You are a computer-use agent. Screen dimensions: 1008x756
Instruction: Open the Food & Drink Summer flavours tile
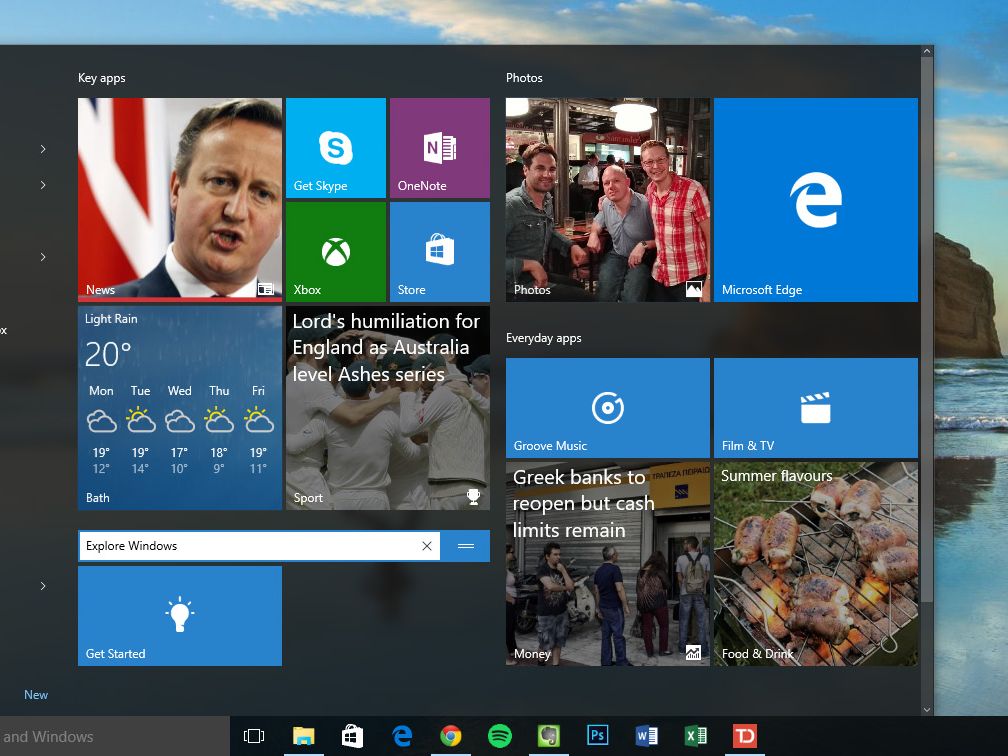click(816, 564)
